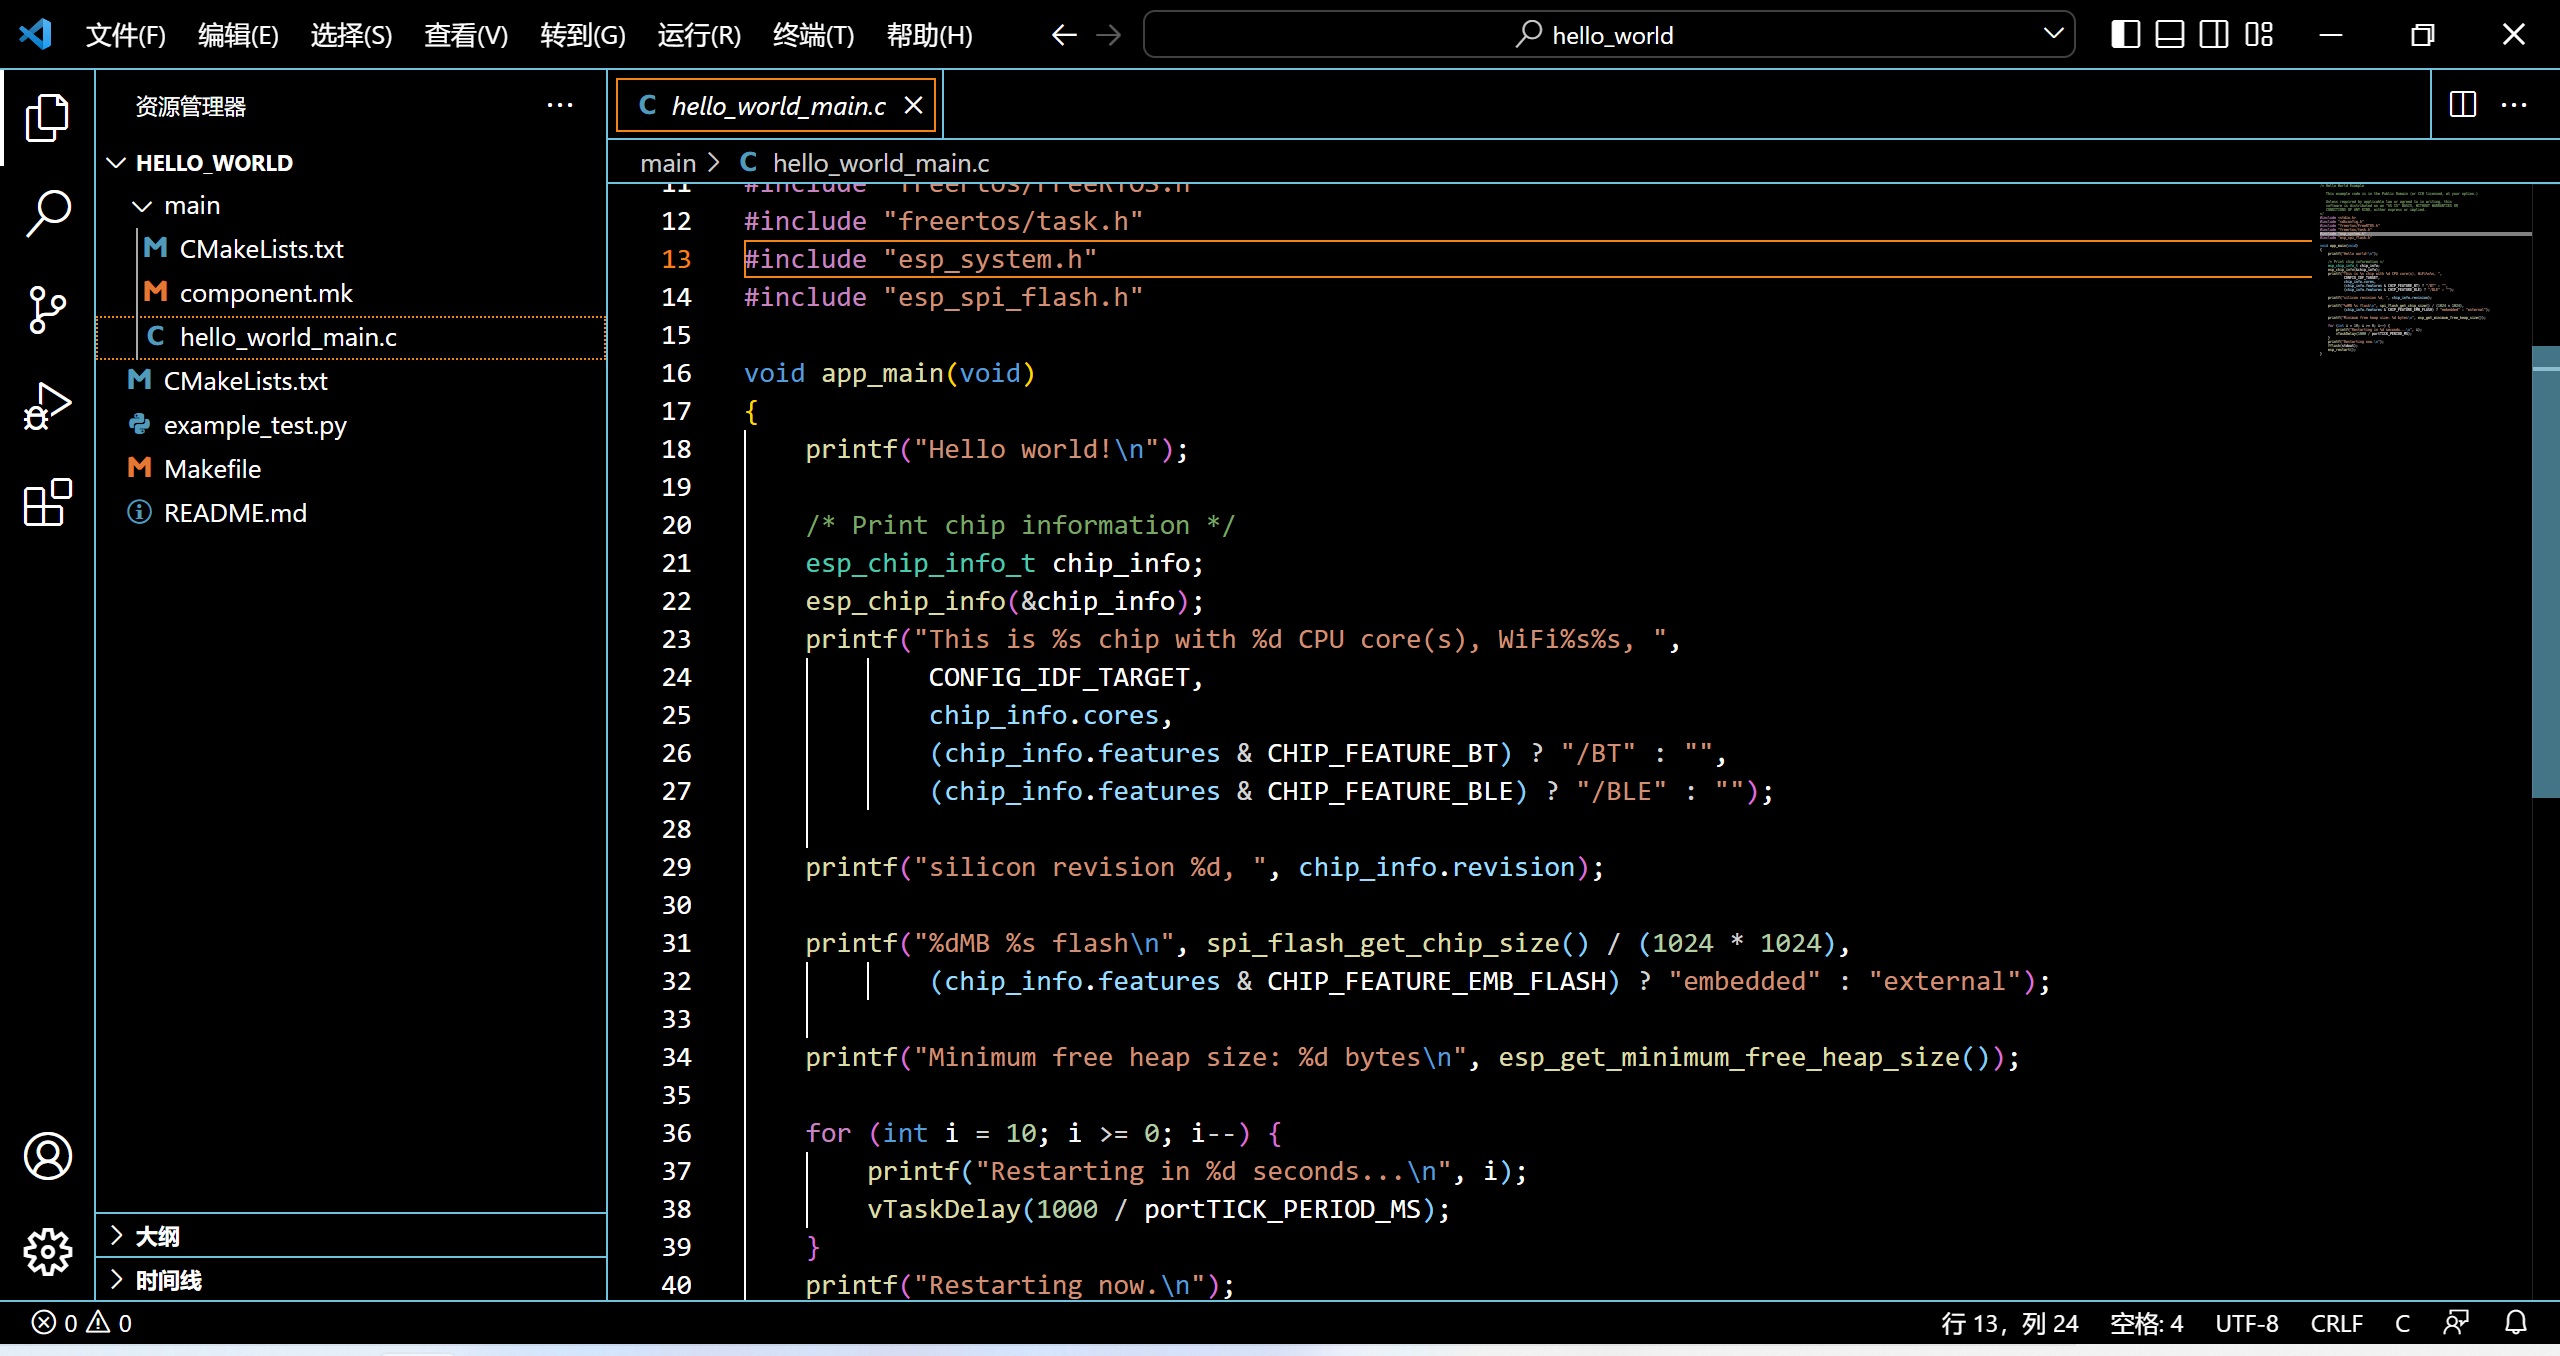The image size is (2560, 1356).
Task: Open the Accounts icon in activity bar
Action: [47, 1157]
